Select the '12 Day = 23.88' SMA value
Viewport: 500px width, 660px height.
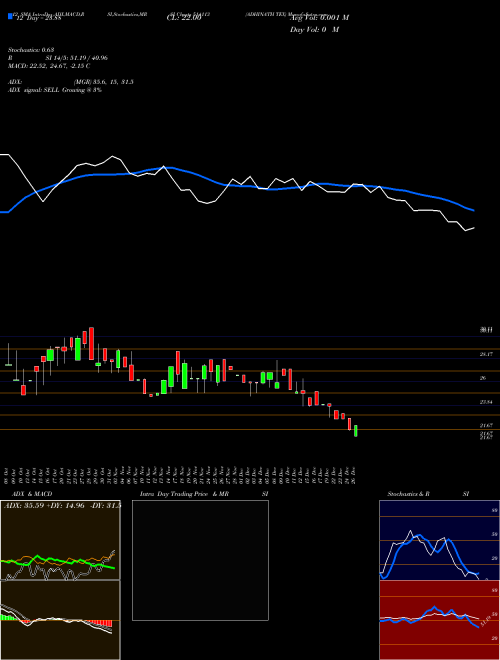click(38, 18)
